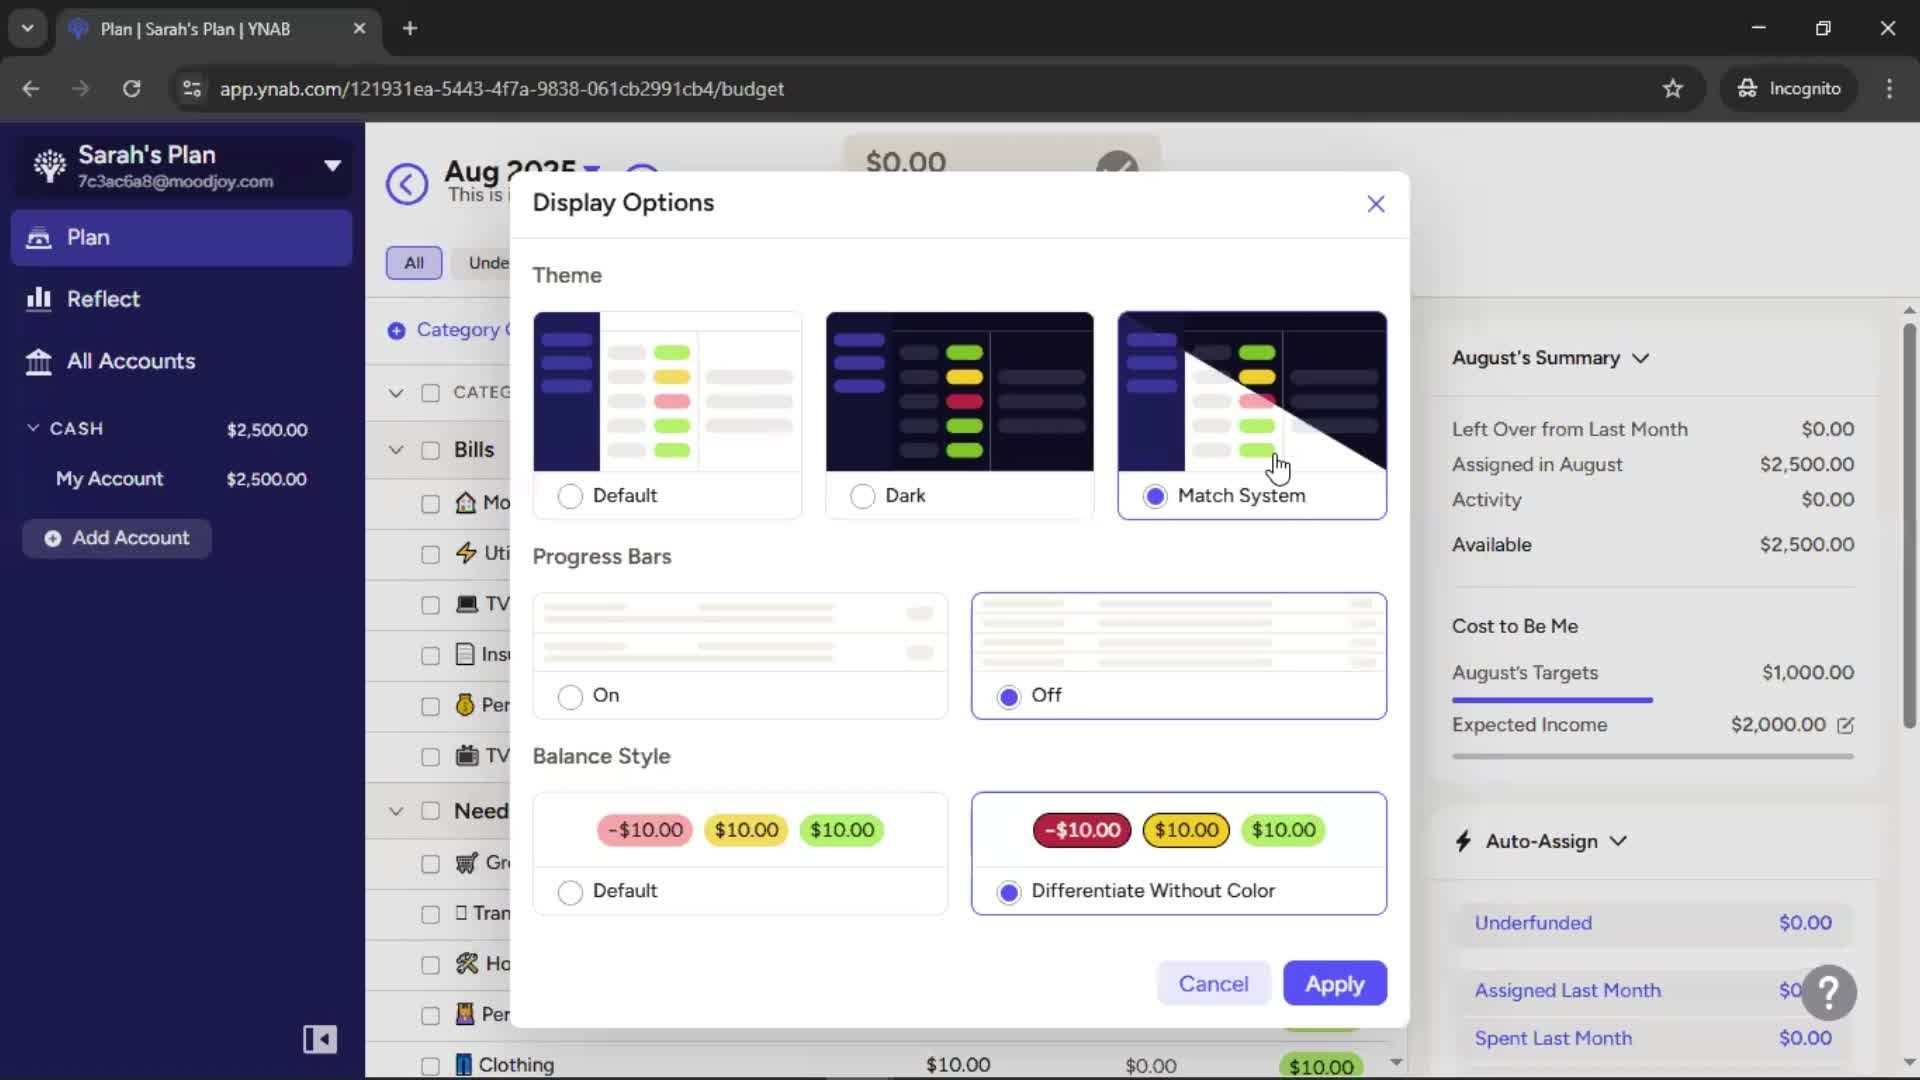Collapse the CASH accounts group

pos(33,428)
